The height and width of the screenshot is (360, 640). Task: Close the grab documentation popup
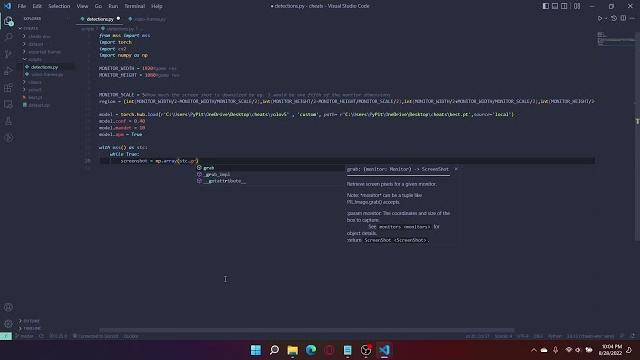[x=456, y=169]
